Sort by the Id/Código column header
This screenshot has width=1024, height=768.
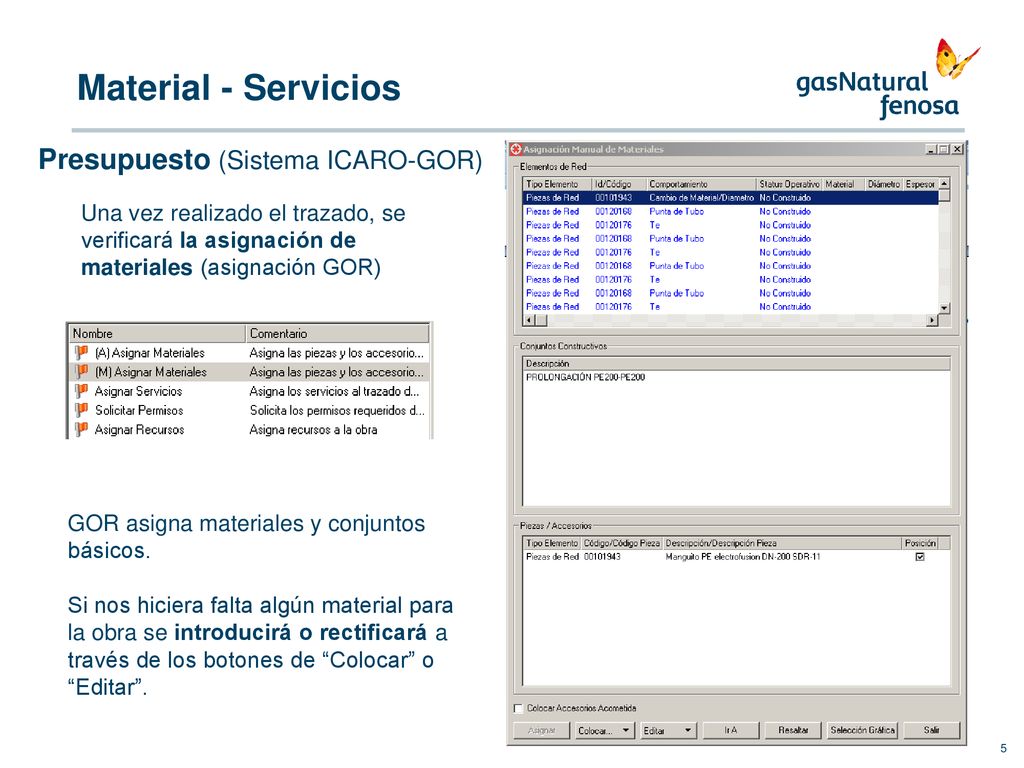(619, 184)
